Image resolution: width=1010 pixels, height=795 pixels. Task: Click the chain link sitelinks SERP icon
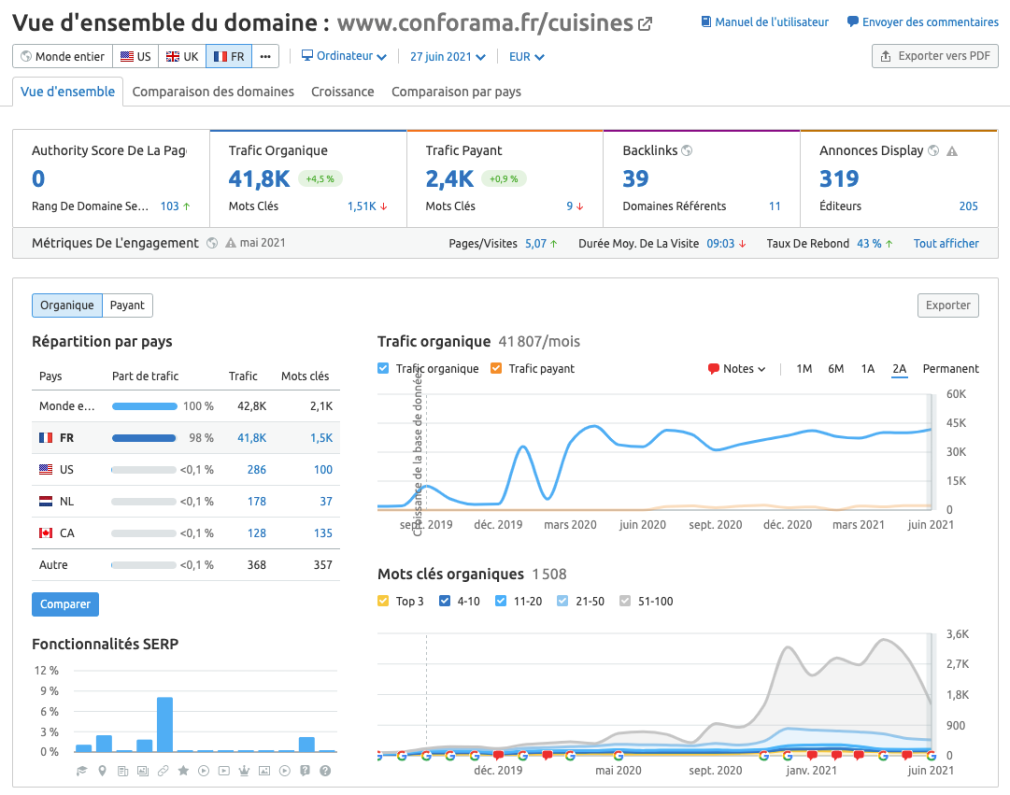tap(163, 771)
